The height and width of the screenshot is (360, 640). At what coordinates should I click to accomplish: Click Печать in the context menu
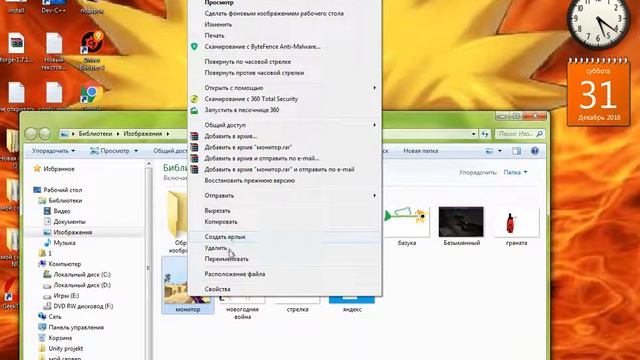214,36
